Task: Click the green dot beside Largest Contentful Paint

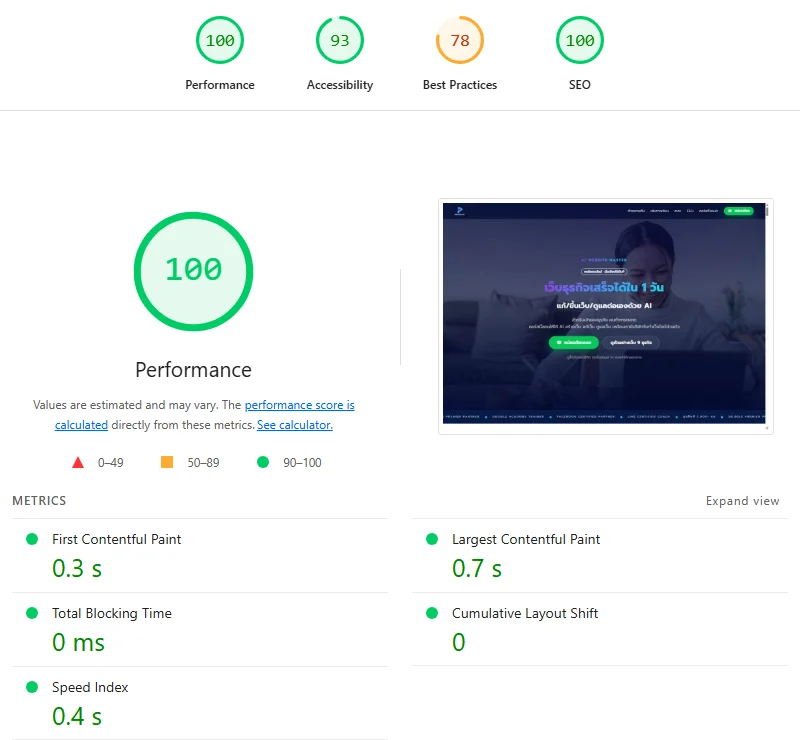Action: click(x=432, y=539)
